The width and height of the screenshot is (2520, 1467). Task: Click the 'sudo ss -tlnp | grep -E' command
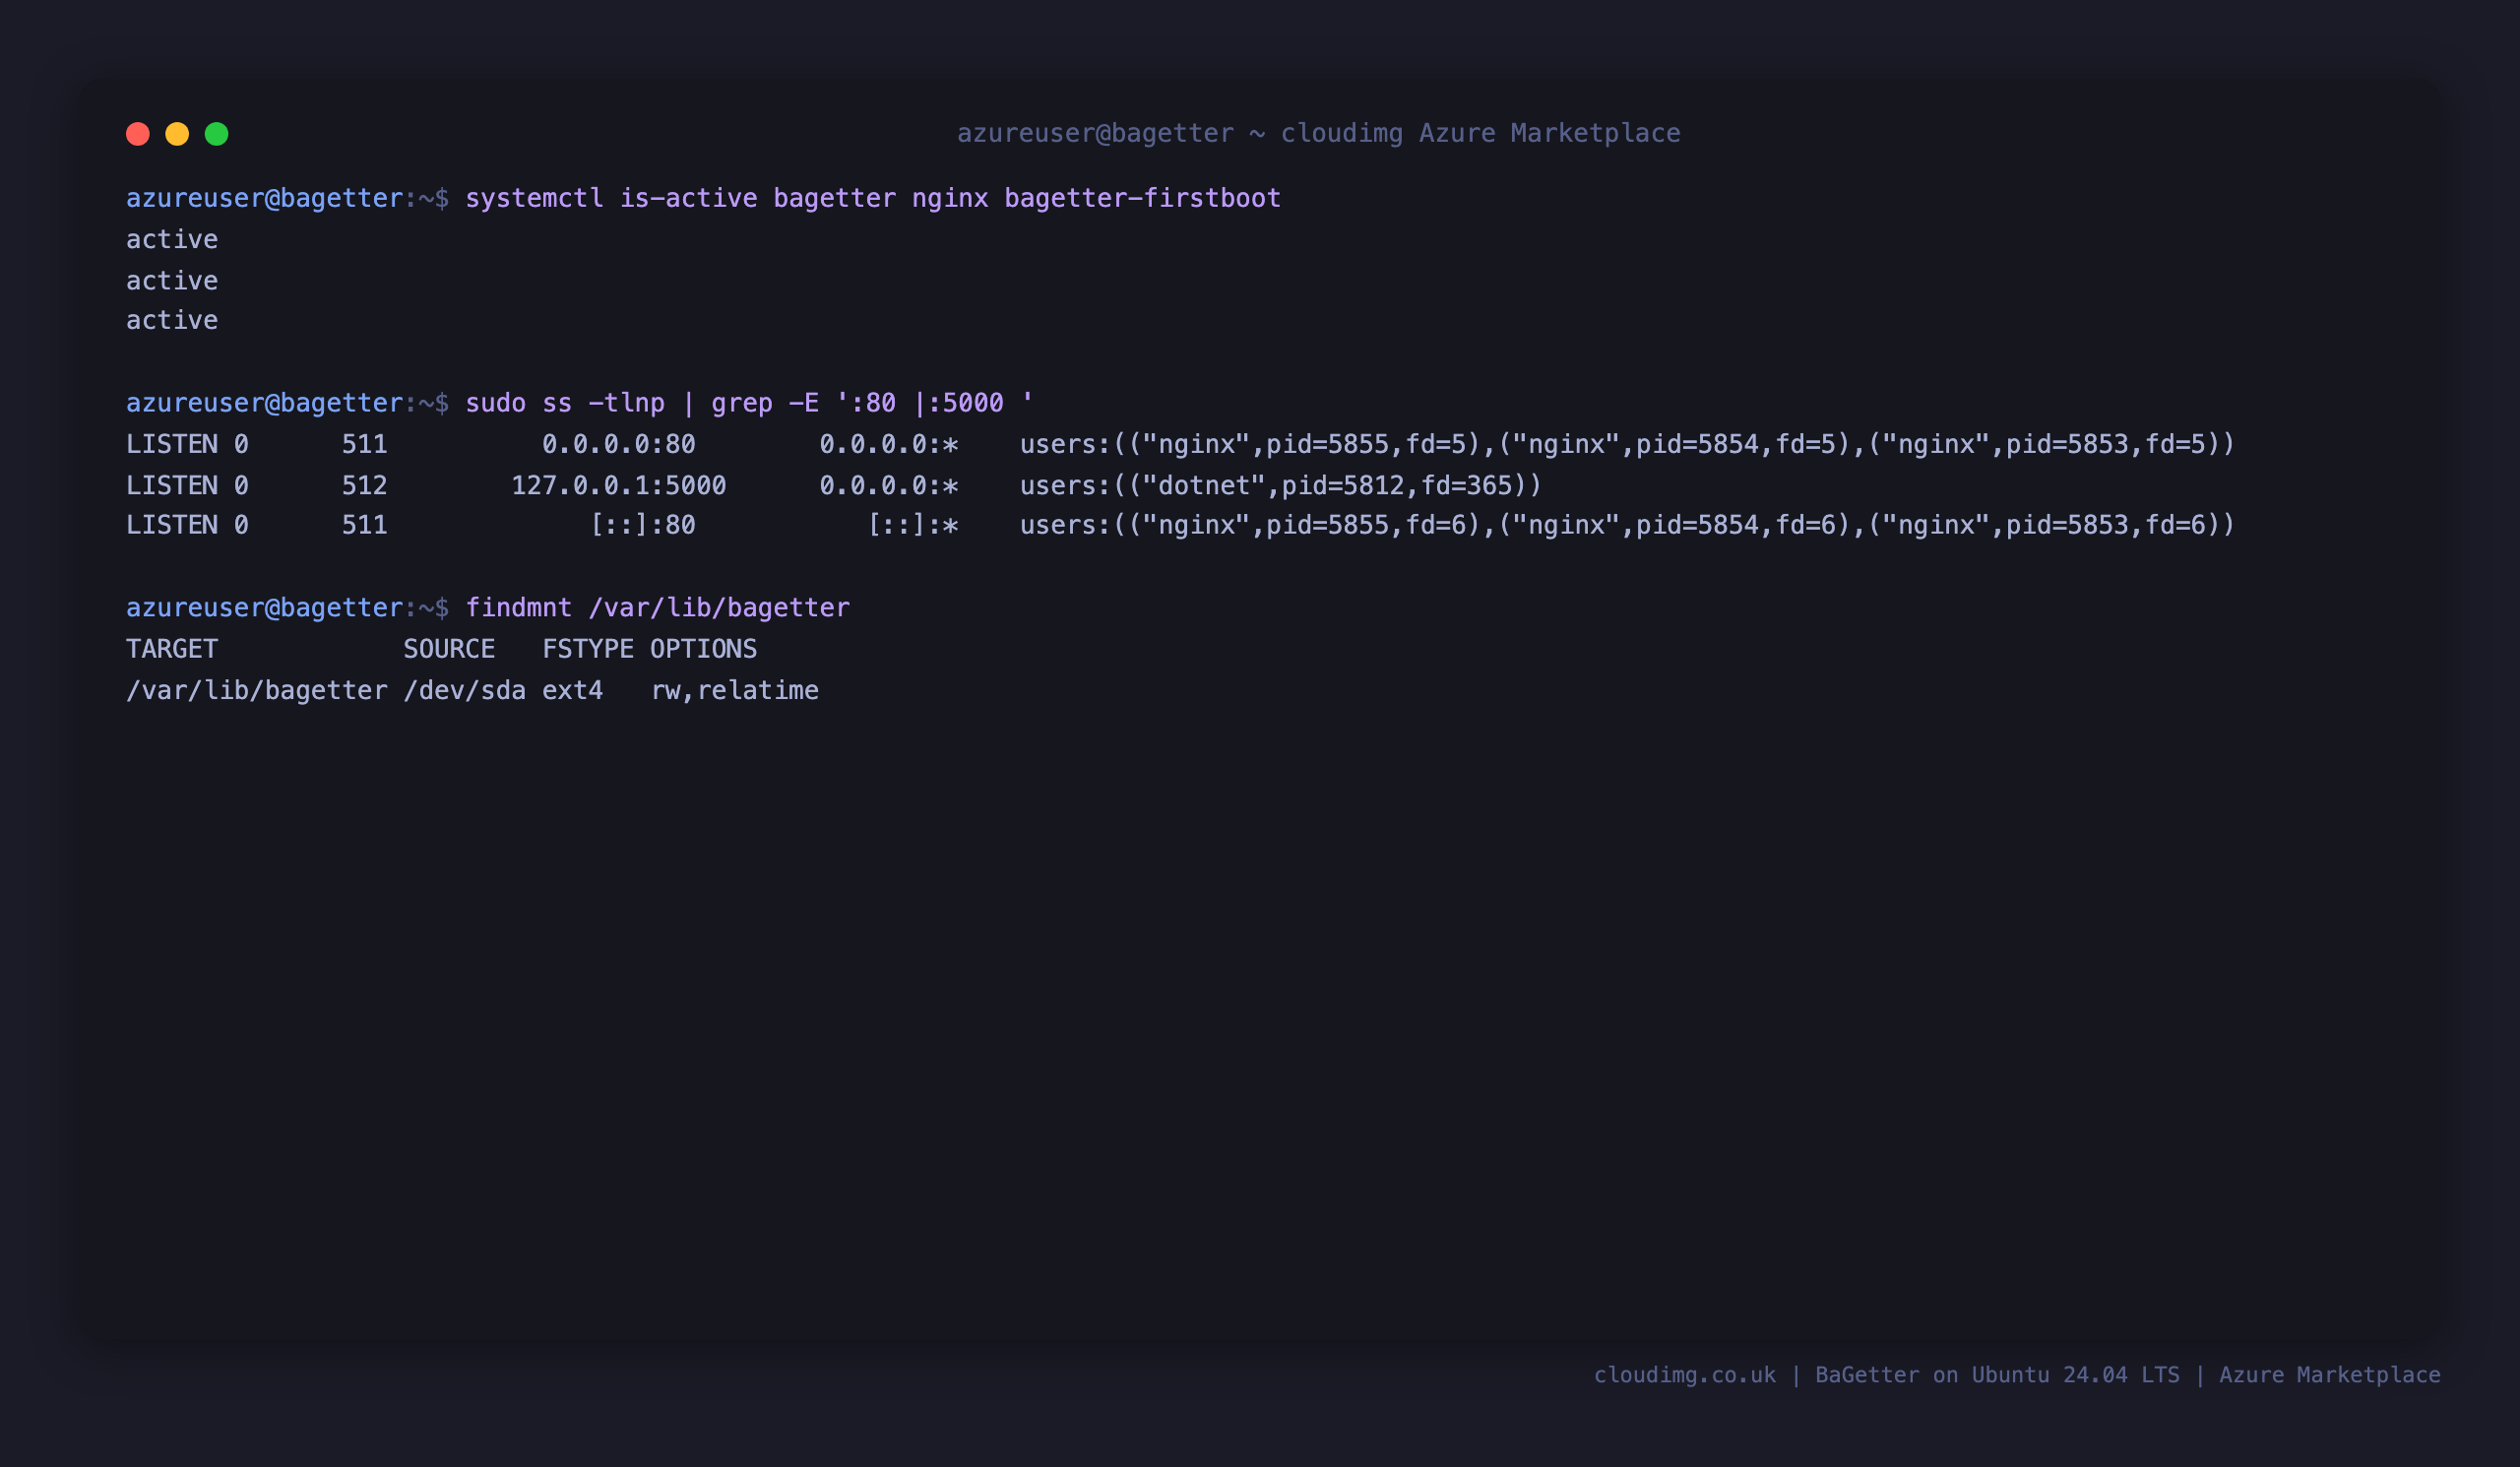tap(750, 403)
